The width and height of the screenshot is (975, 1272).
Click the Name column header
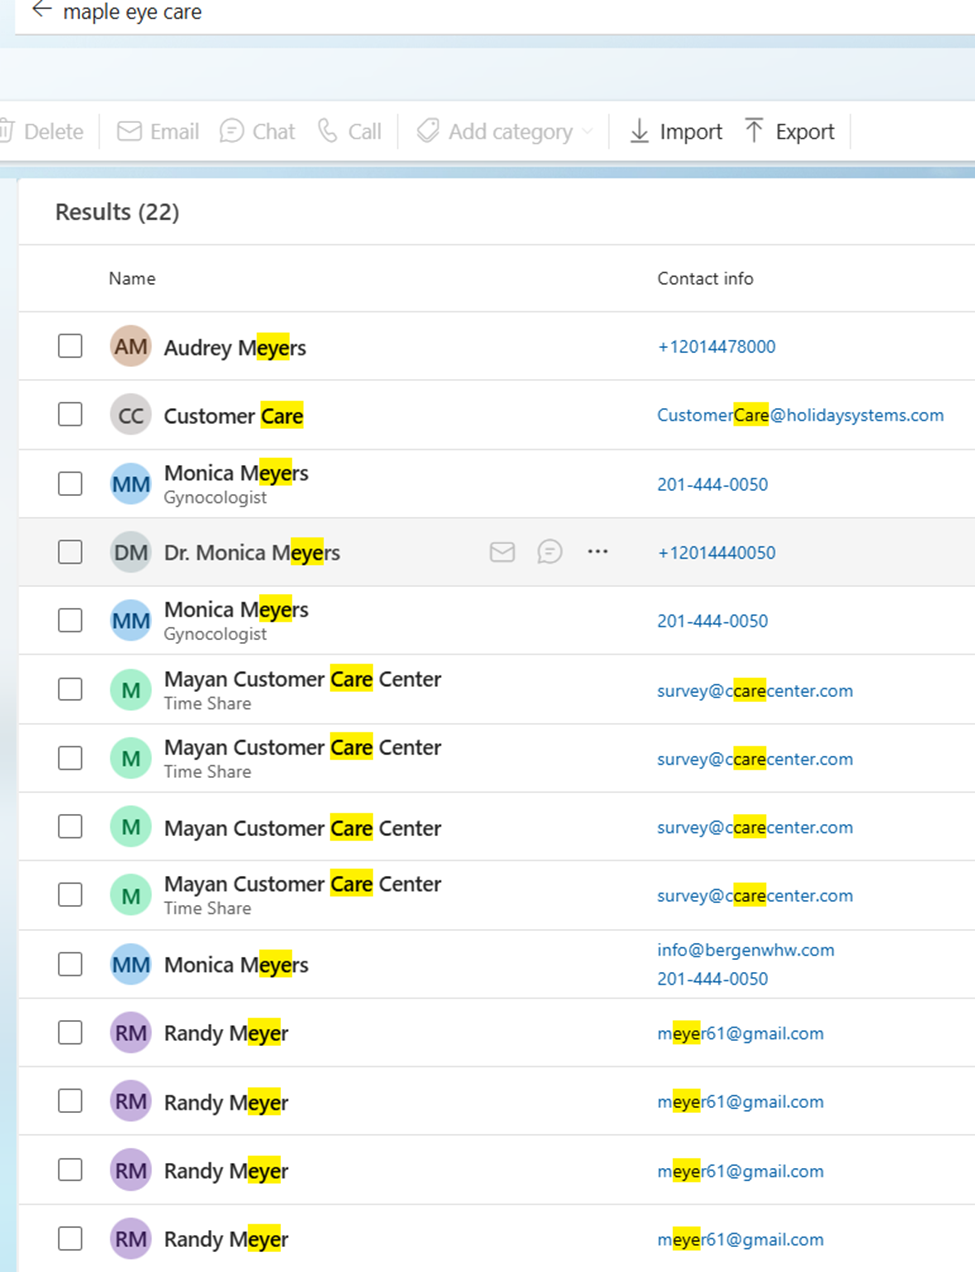click(x=132, y=278)
